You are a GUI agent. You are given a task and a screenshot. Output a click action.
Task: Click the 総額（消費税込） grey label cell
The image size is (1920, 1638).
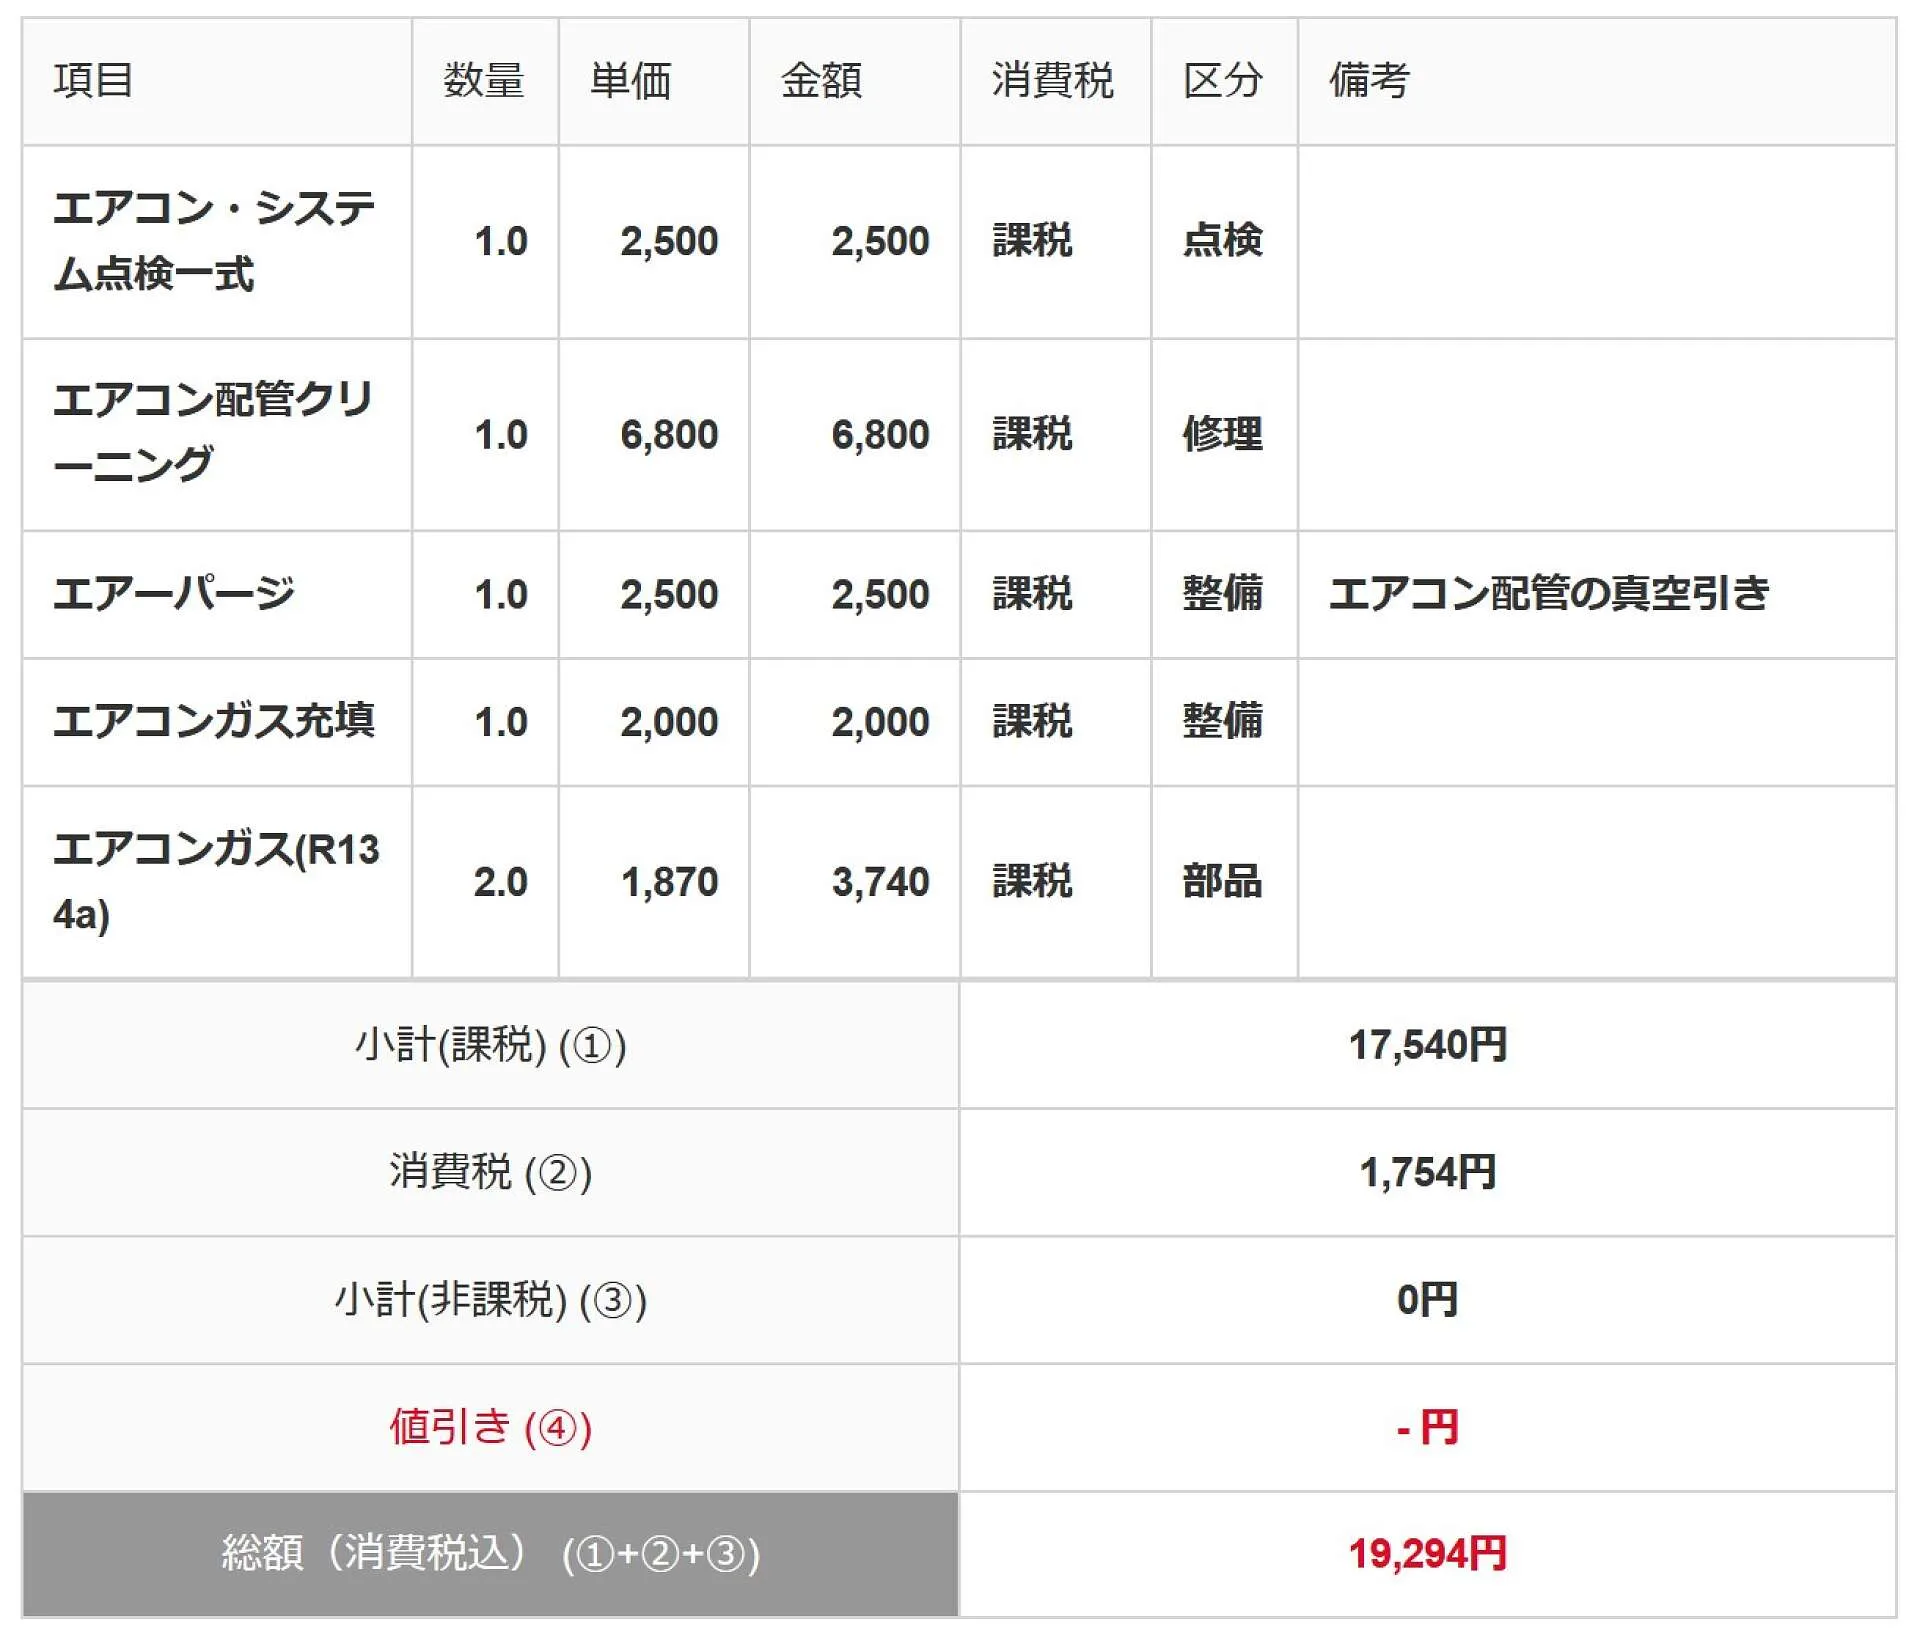(x=490, y=1554)
